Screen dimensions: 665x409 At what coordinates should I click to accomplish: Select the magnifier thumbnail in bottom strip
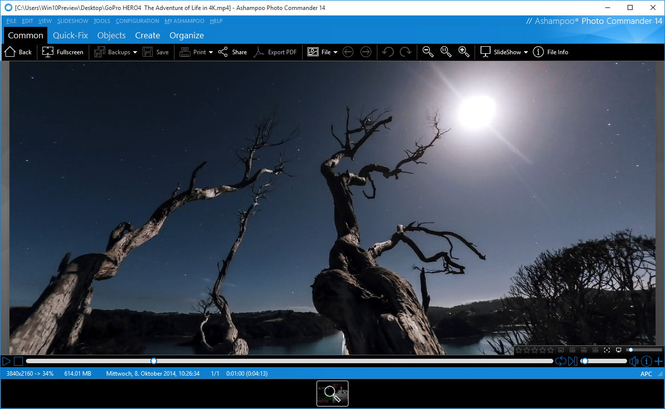coord(332,393)
